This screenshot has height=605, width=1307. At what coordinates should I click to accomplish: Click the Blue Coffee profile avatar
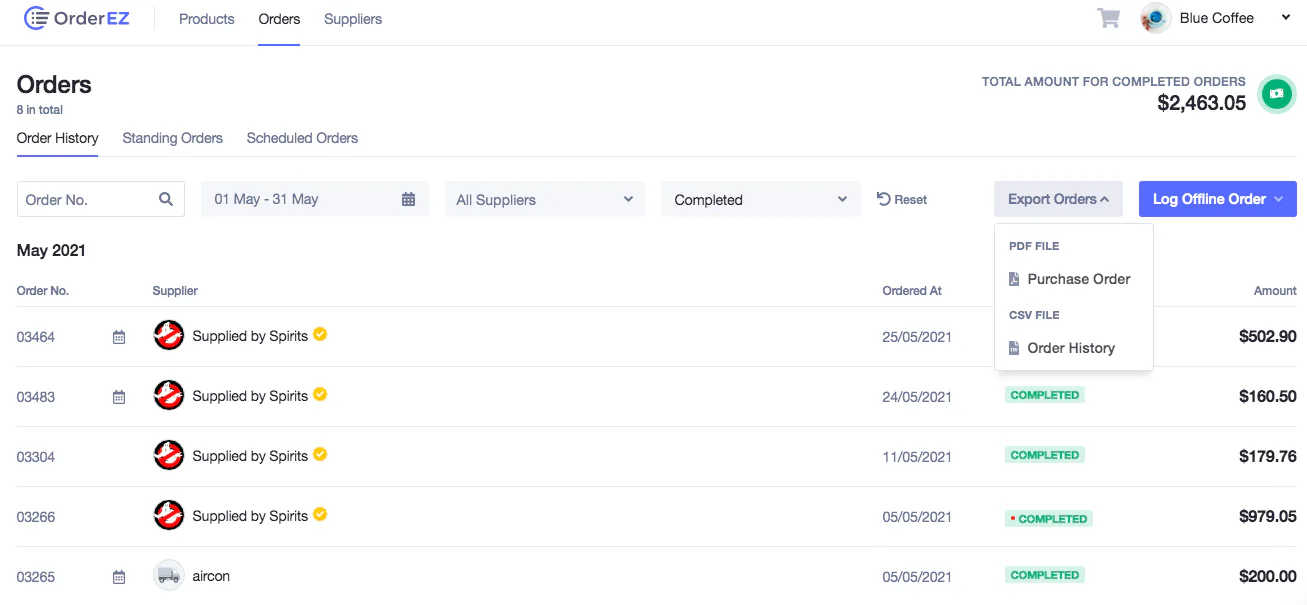(1156, 18)
